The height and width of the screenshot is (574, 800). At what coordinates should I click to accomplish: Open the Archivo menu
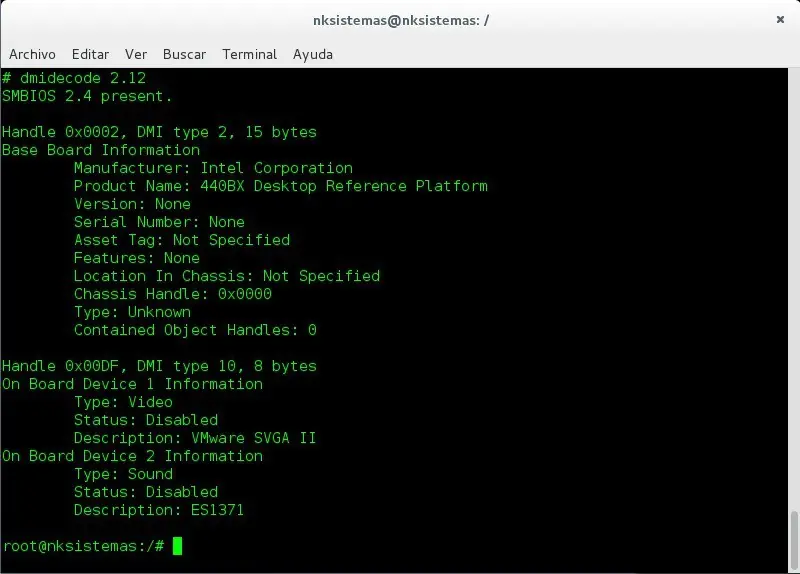coord(32,54)
